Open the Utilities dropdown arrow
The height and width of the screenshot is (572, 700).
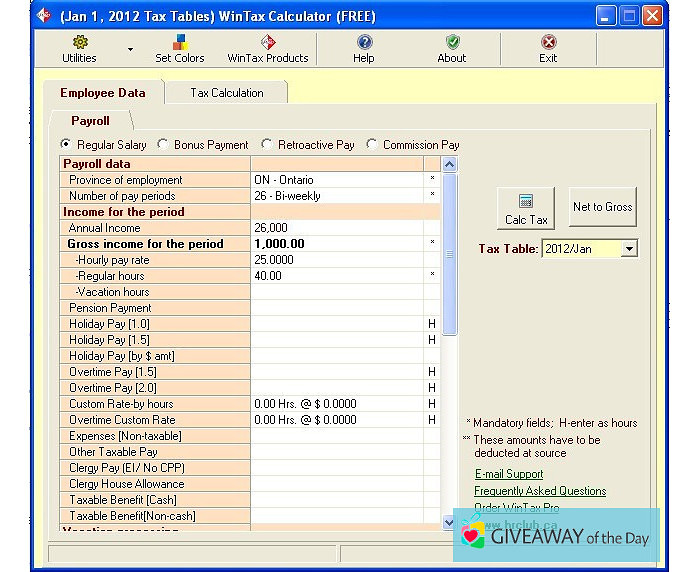click(130, 48)
